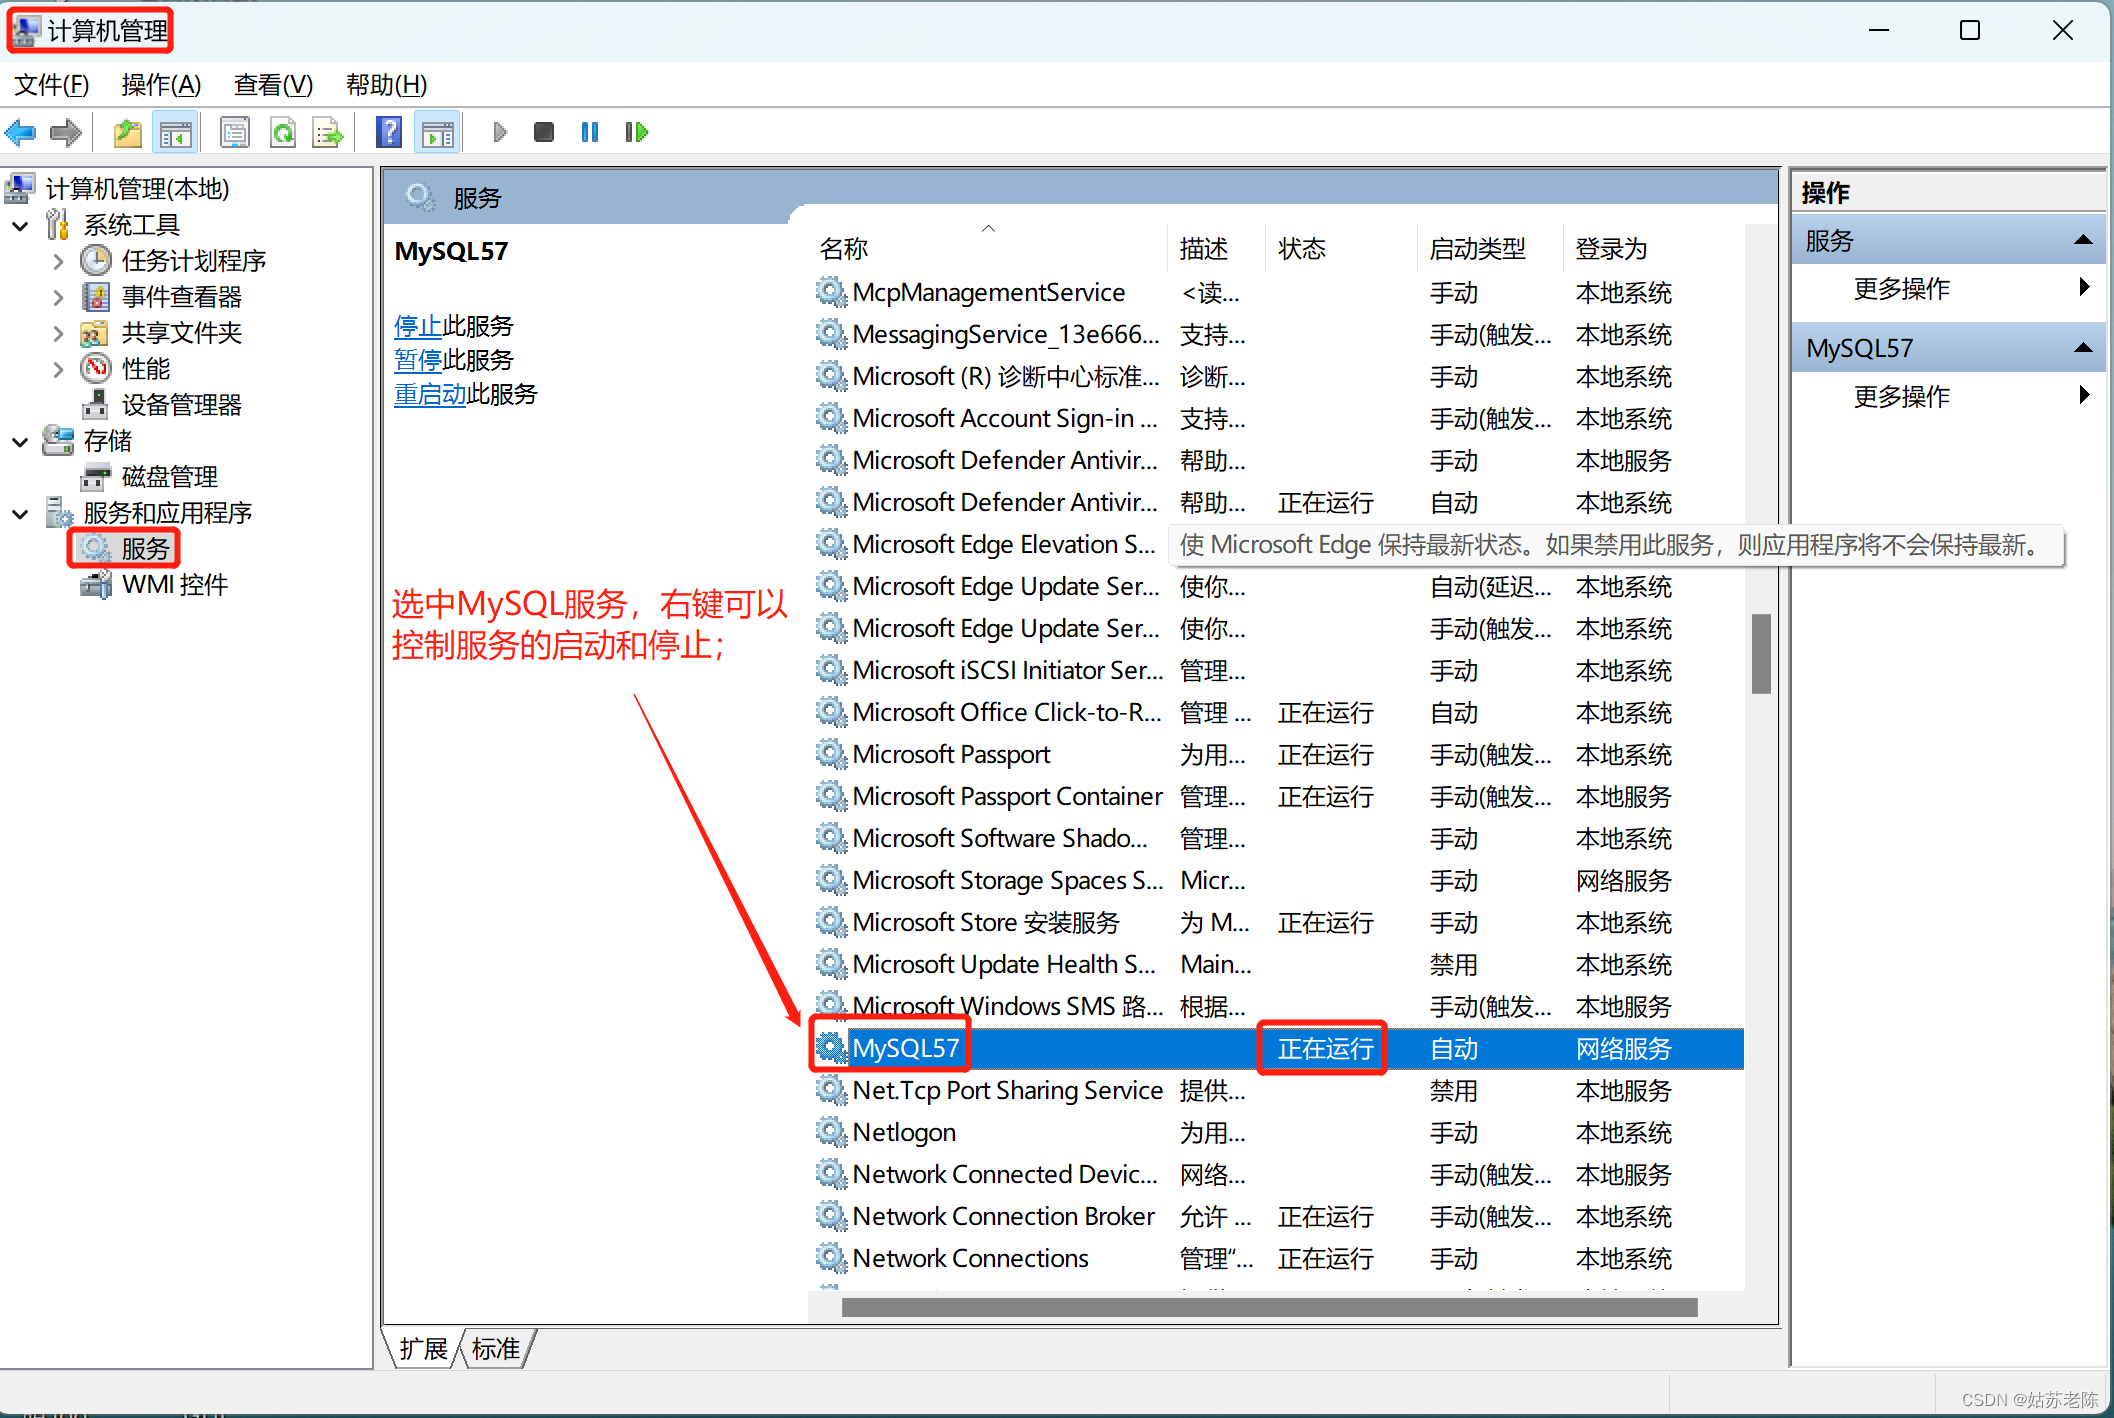Expand the 共享文件夹 node
Screen dimensions: 2114x1418
[x=58, y=334]
